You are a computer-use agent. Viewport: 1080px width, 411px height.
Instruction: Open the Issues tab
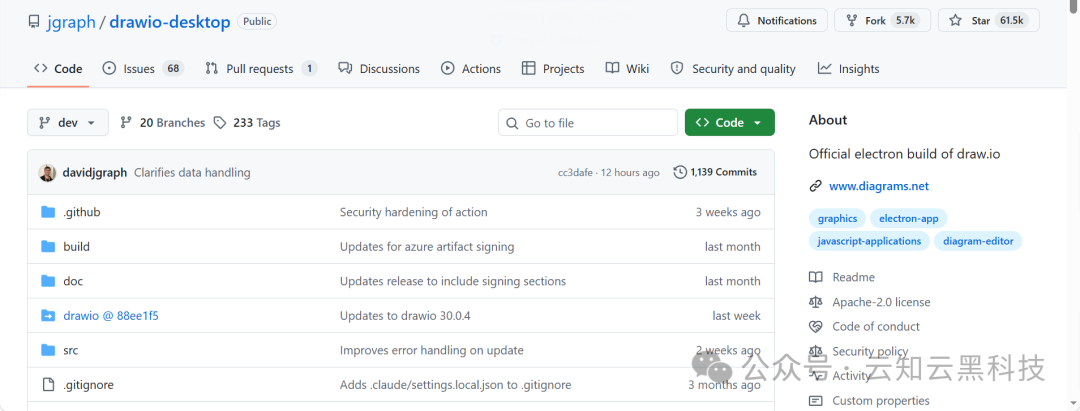pos(143,69)
